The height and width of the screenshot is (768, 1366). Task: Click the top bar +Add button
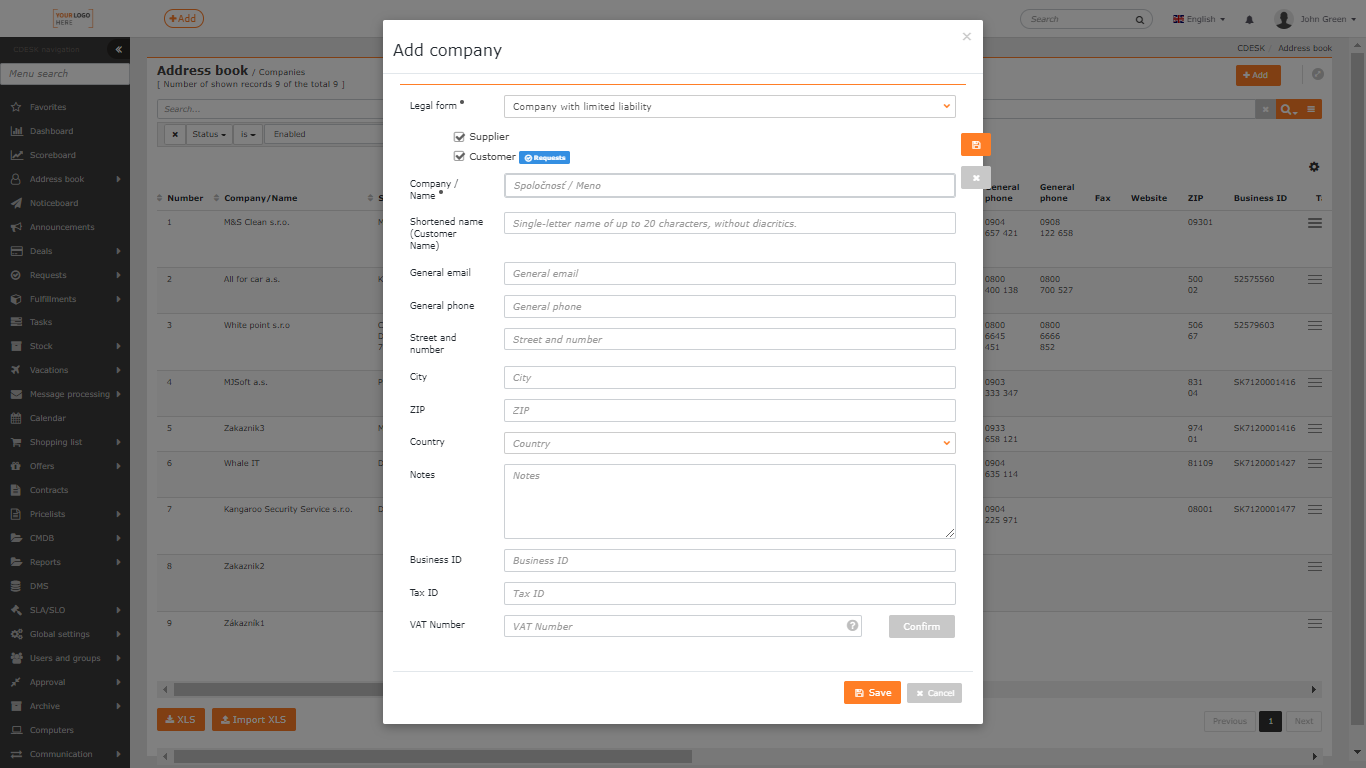[x=184, y=18]
